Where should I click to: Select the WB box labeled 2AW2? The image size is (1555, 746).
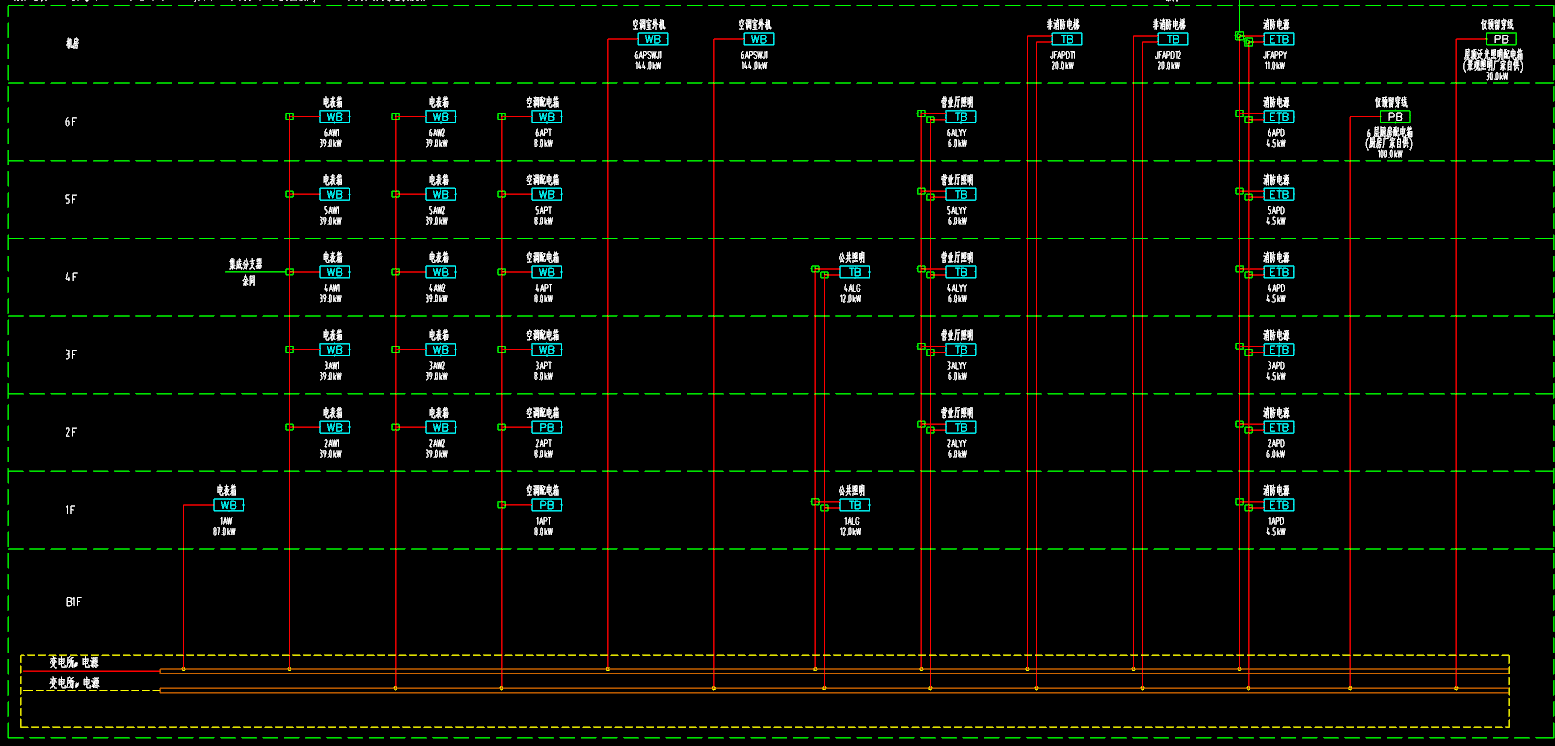[x=441, y=427]
